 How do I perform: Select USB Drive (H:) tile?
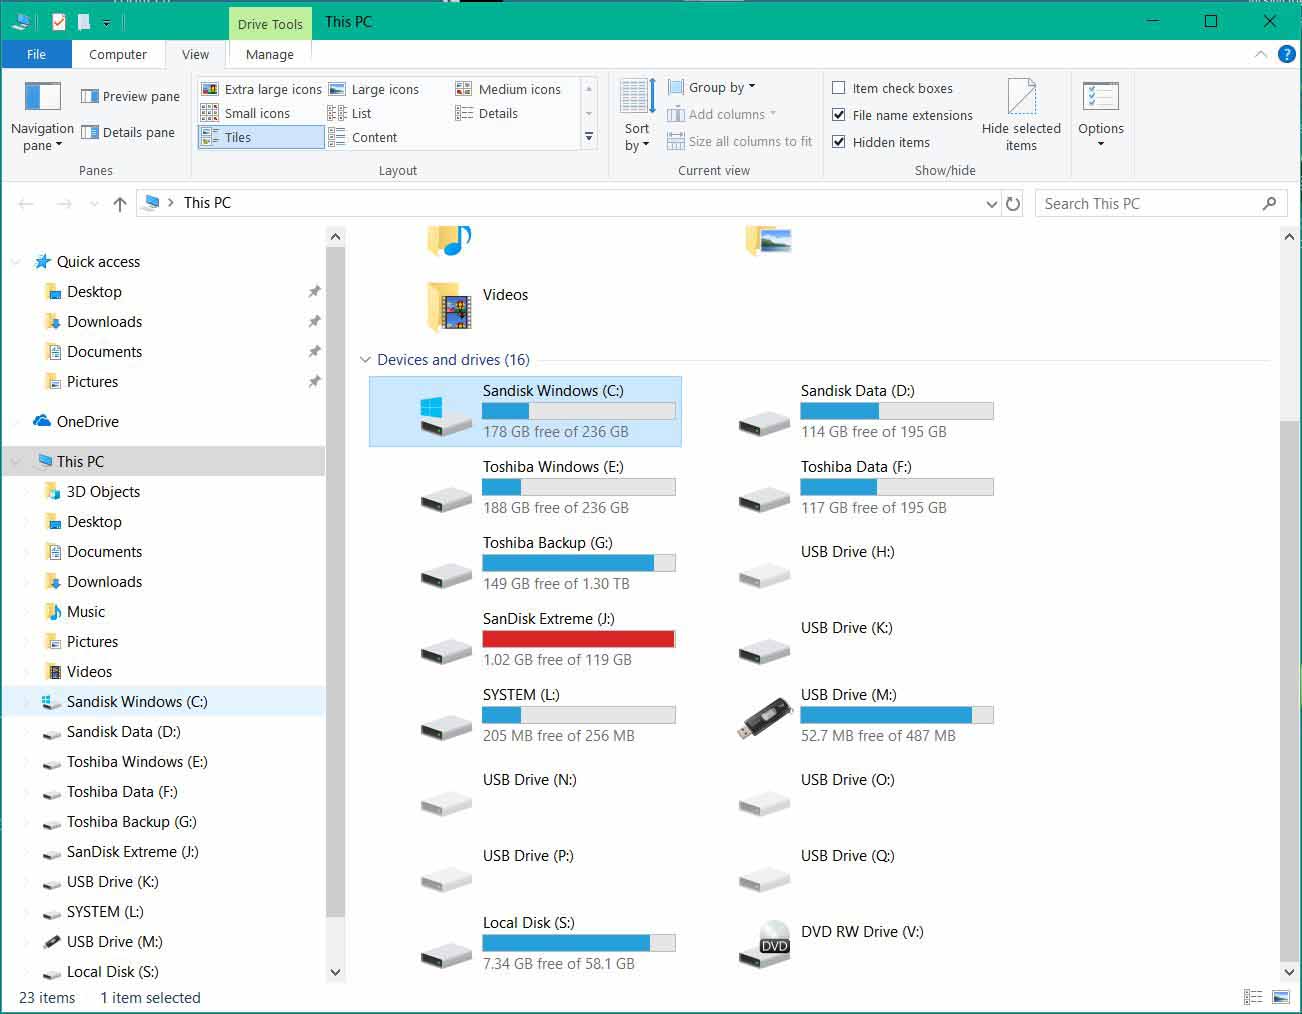pos(843,563)
